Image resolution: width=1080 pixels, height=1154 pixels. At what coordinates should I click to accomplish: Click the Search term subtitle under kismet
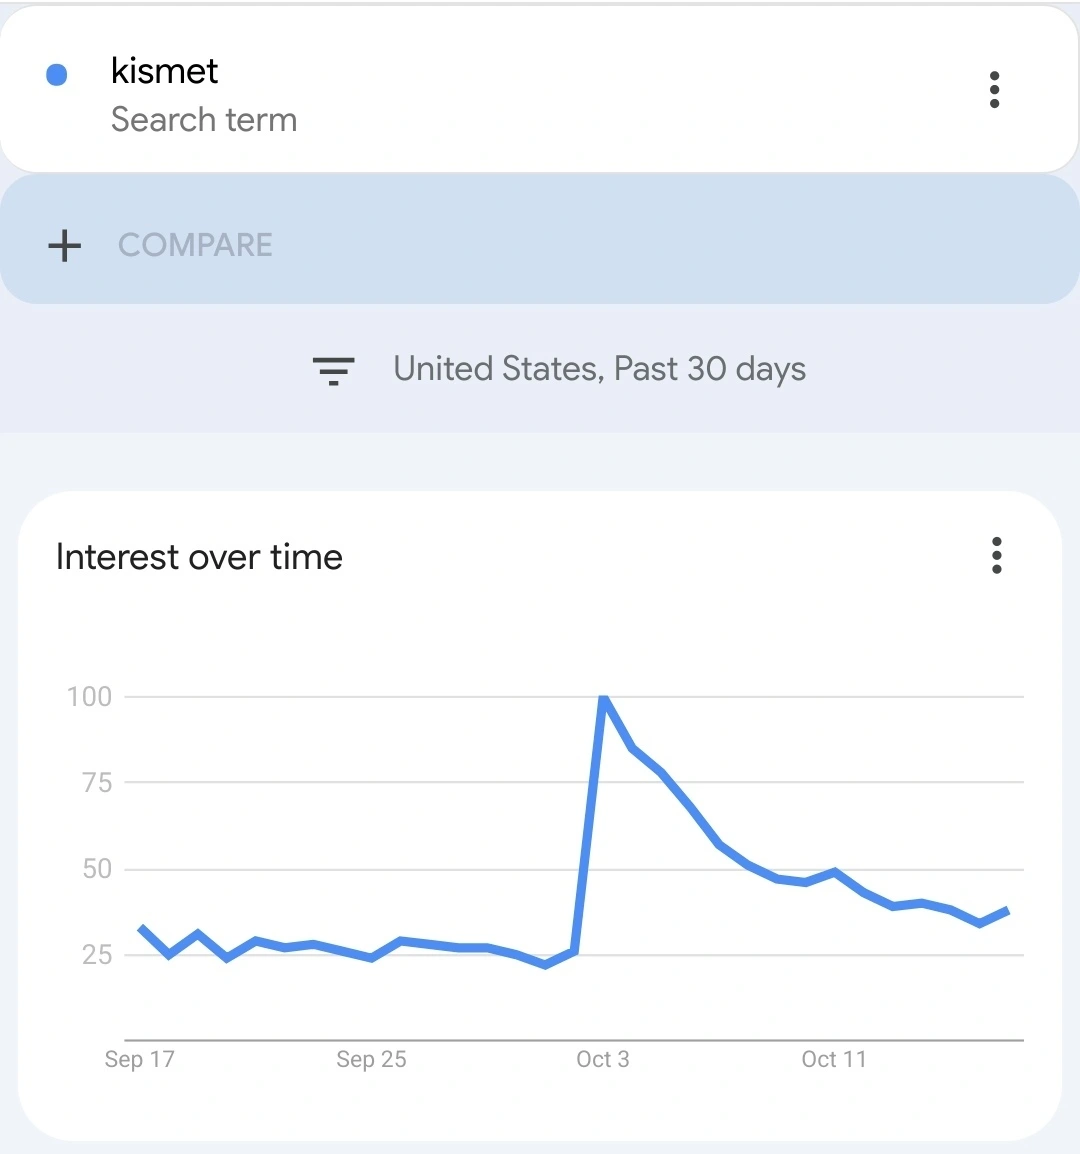tap(204, 120)
